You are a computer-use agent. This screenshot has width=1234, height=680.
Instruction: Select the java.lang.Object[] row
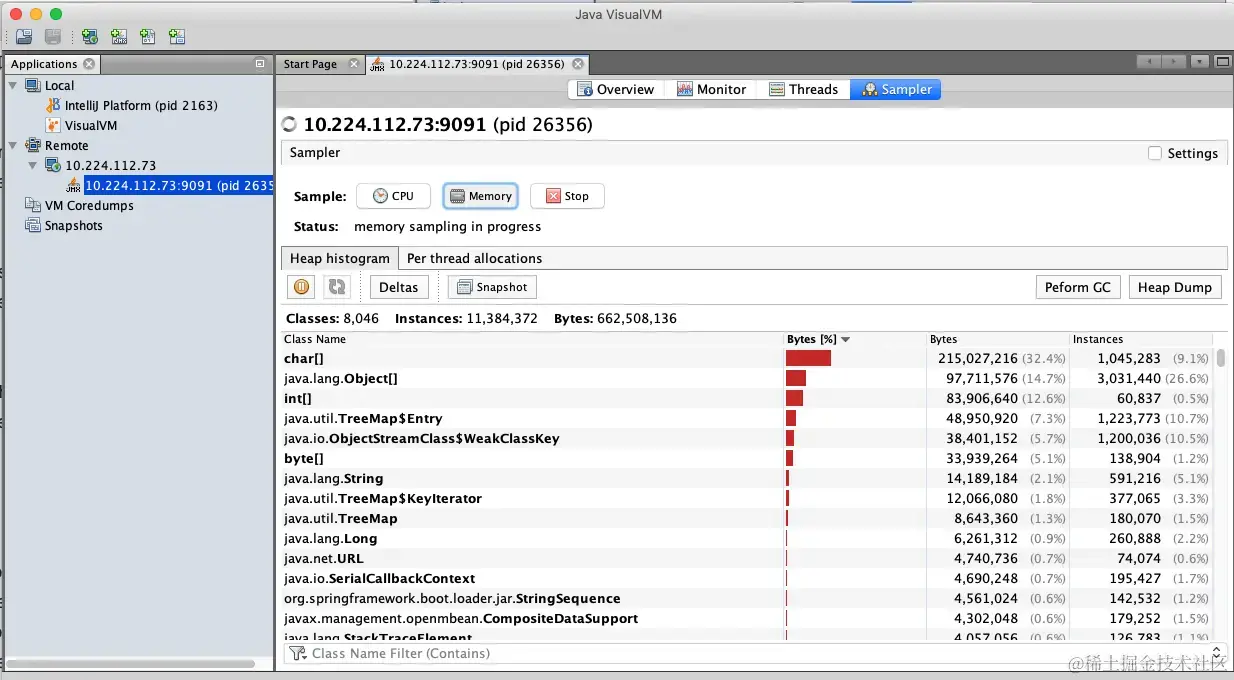tap(748, 378)
